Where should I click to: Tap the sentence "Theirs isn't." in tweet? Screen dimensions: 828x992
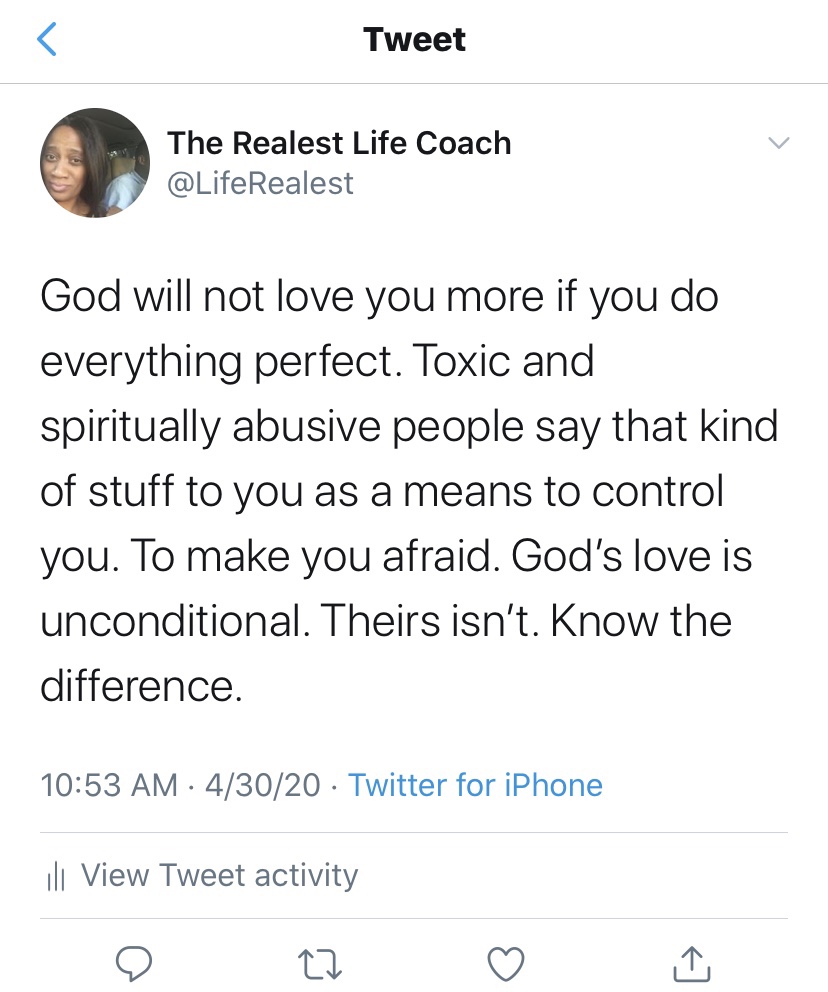pyautogui.click(x=437, y=622)
